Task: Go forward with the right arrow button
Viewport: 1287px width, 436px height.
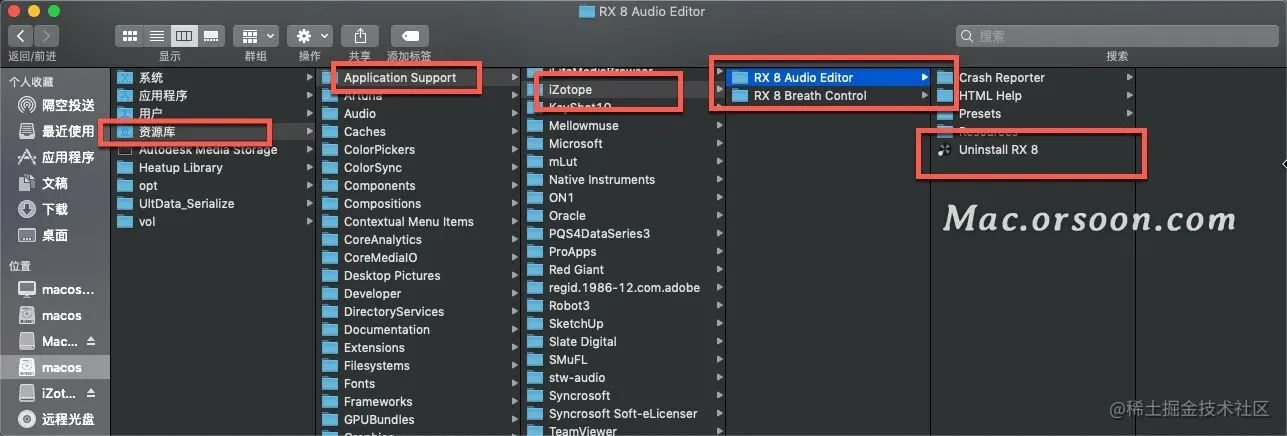Action: tap(46, 36)
